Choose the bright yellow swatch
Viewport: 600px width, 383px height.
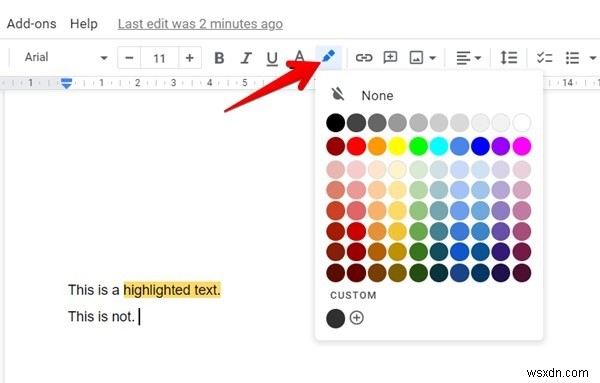[398, 146]
